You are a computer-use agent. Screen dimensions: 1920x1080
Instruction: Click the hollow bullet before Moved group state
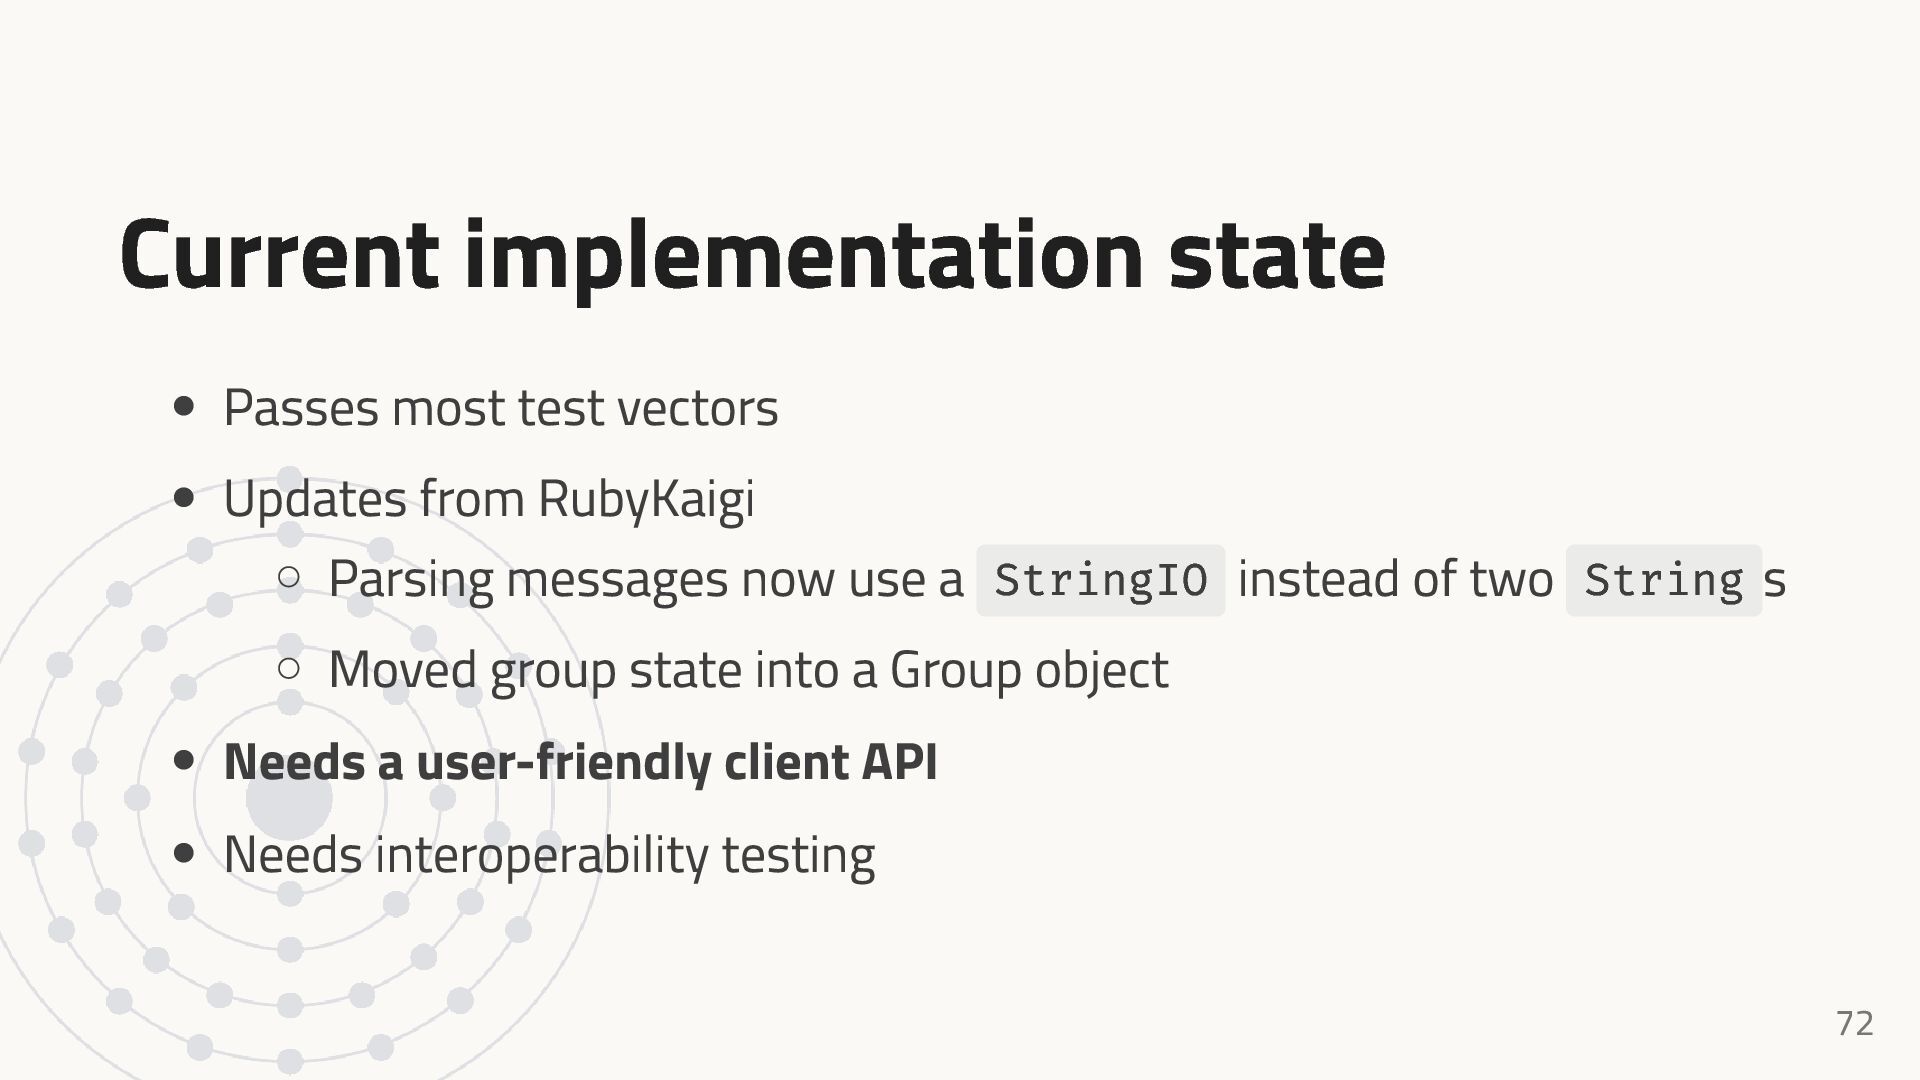[x=289, y=668]
